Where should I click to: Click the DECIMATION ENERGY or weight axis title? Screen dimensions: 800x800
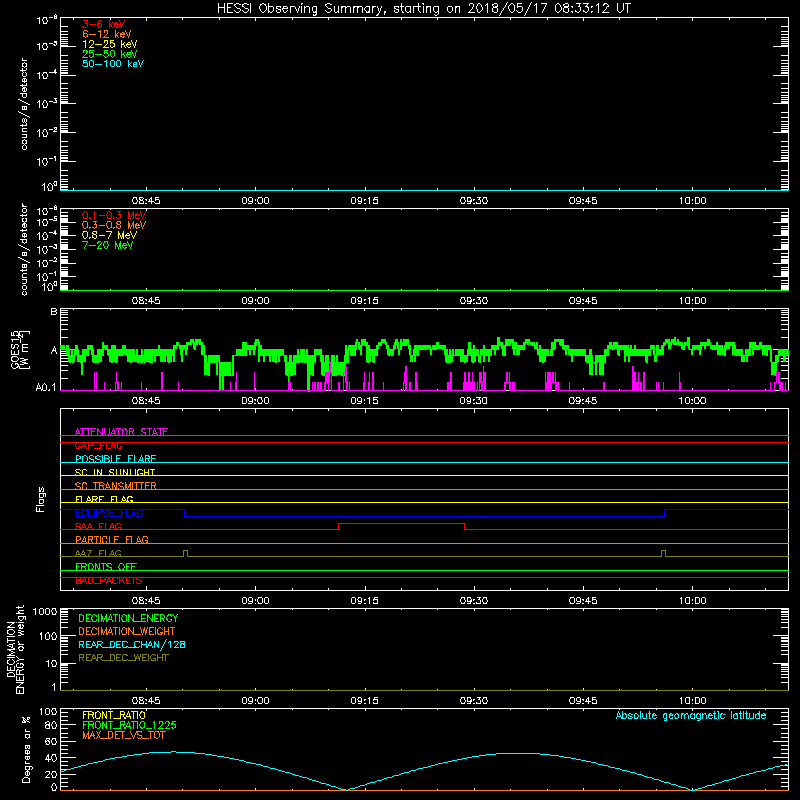[15, 649]
